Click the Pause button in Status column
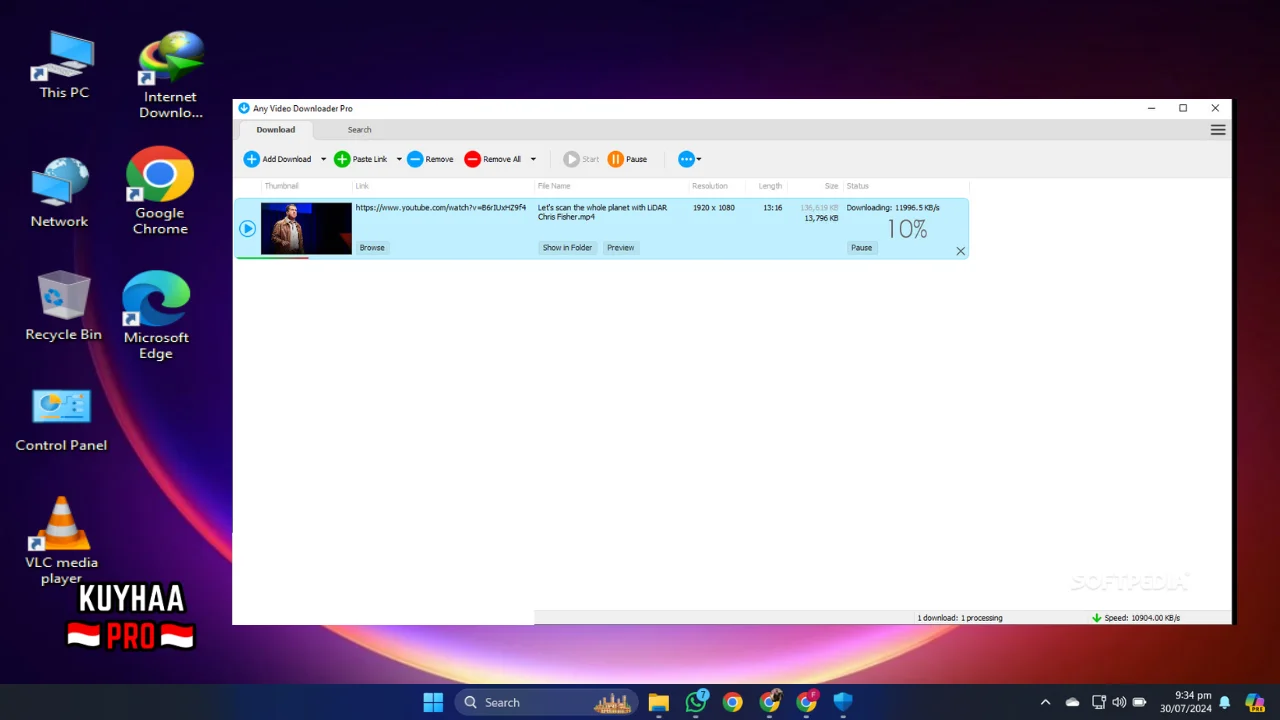The height and width of the screenshot is (720, 1280). (861, 248)
